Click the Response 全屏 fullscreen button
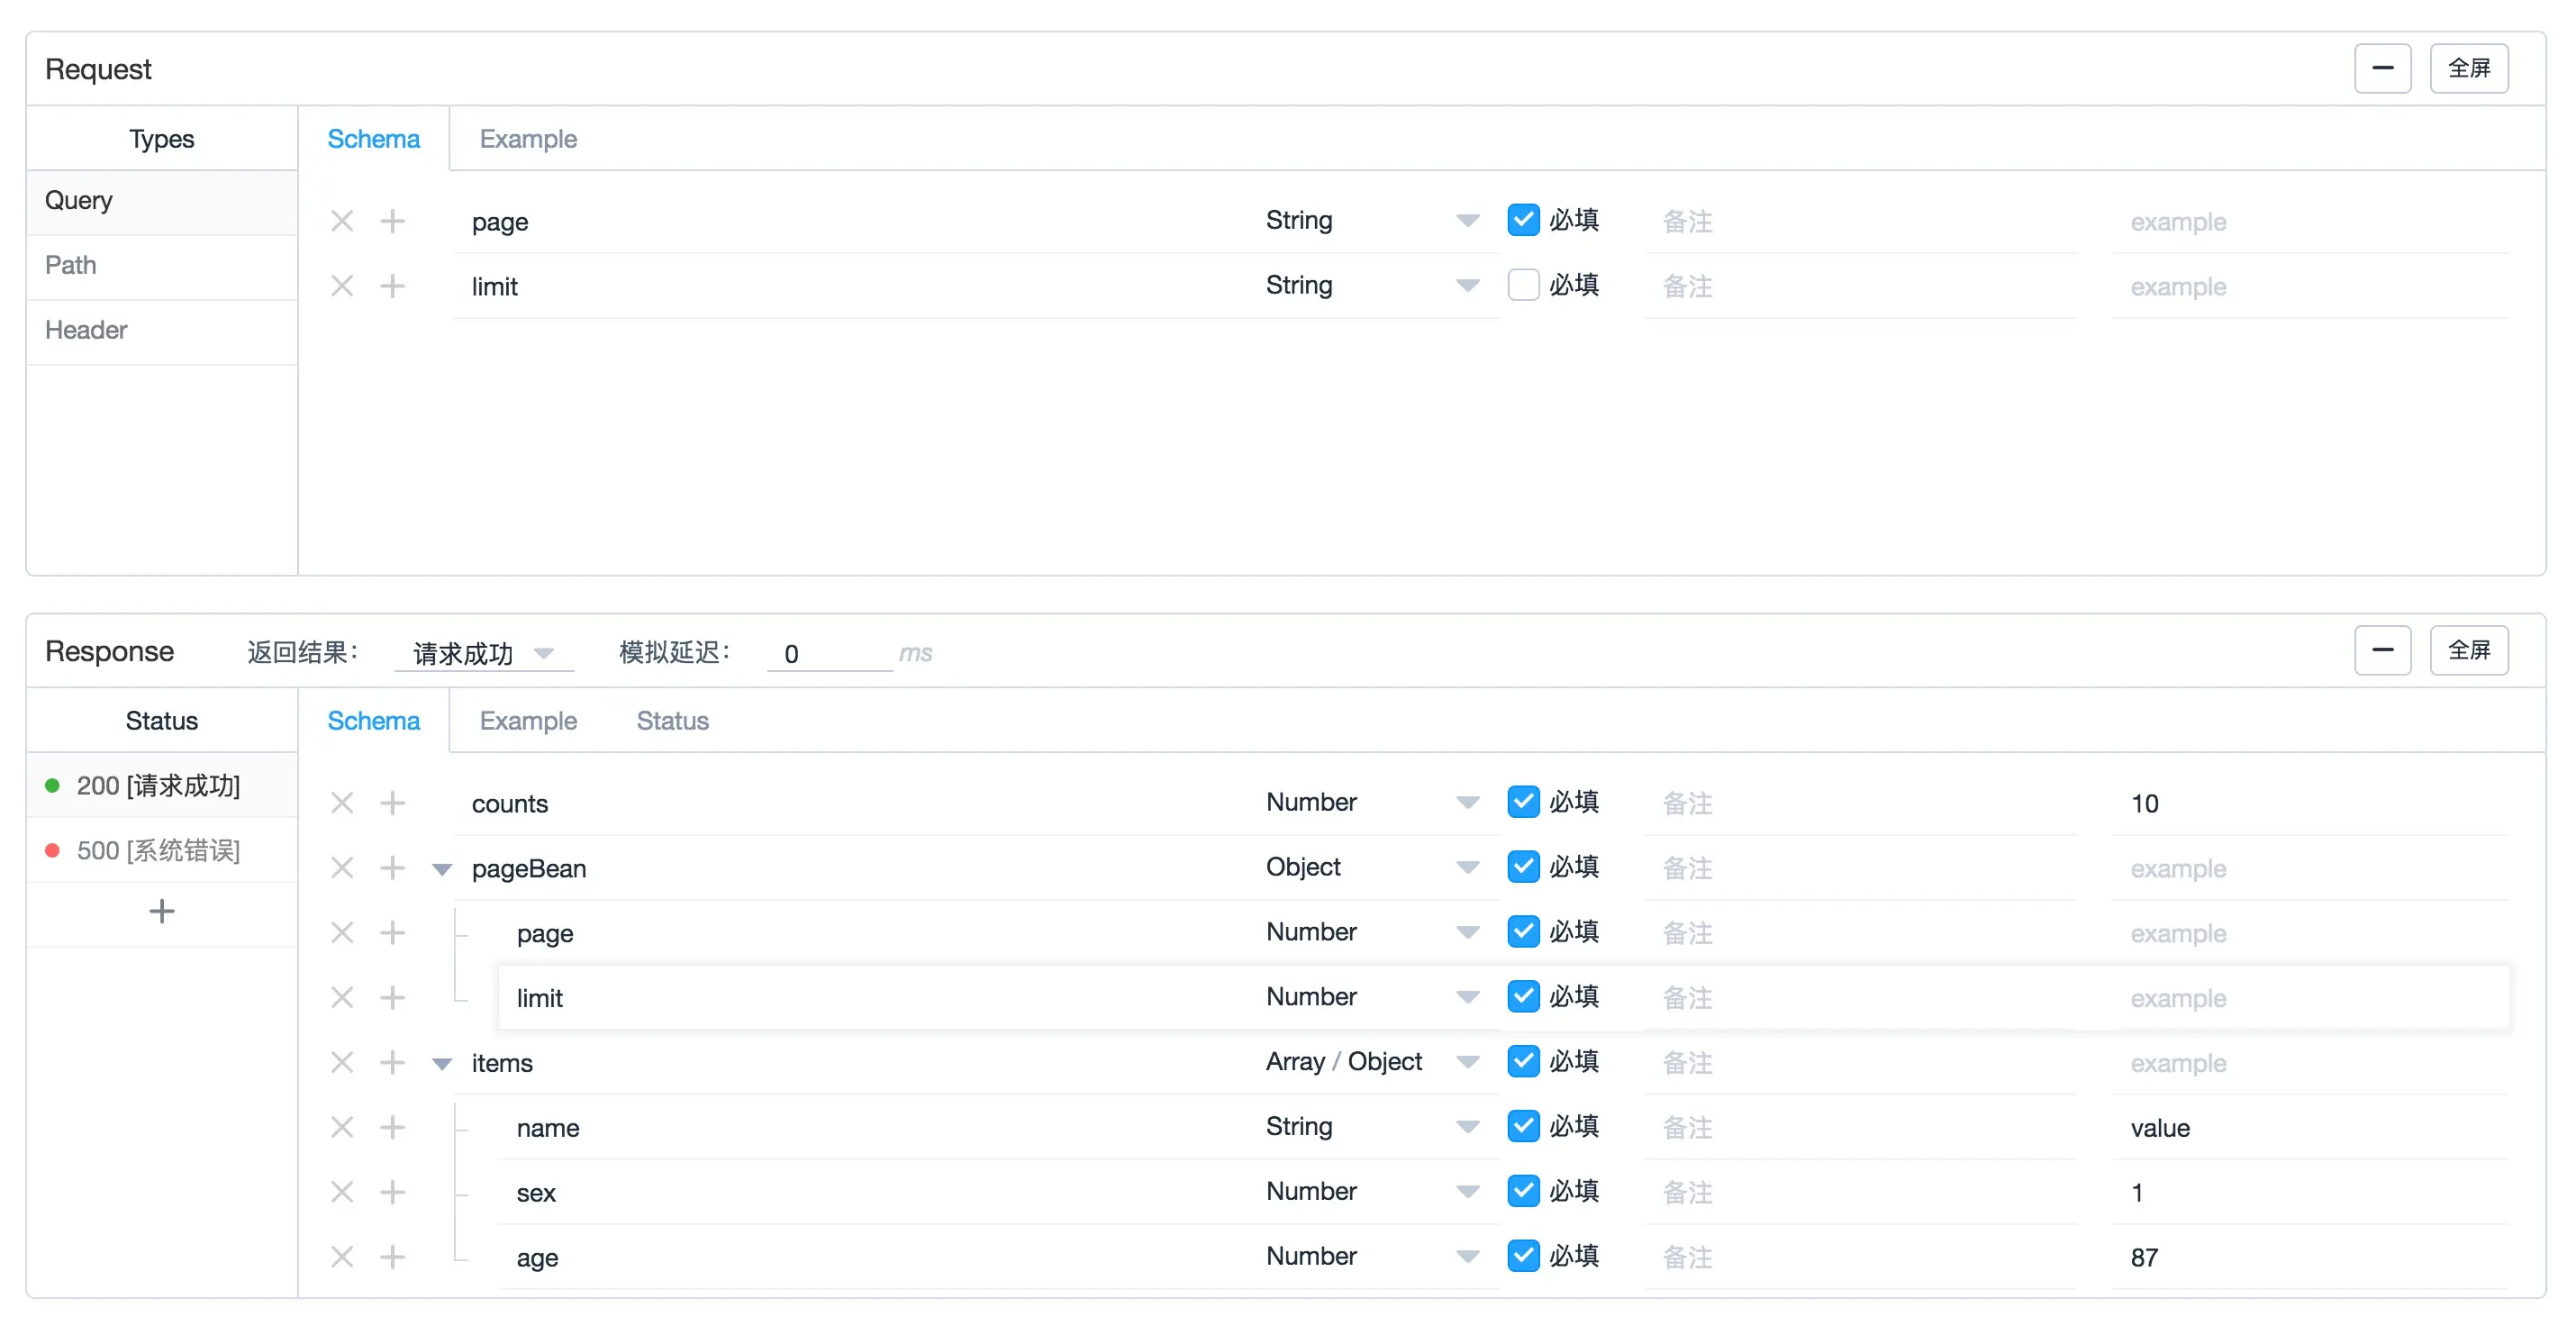This screenshot has height=1326, width=2576. (2468, 650)
